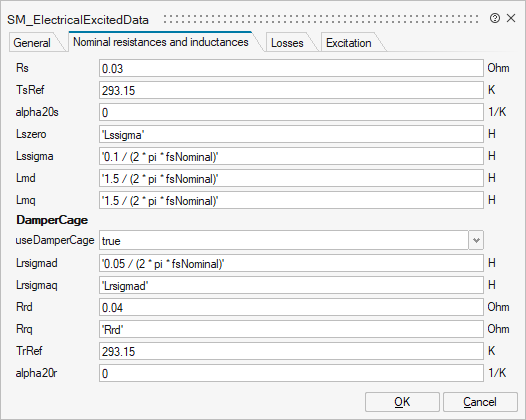The height and width of the screenshot is (420, 526).
Task: Open the Losses tab
Action: (287, 43)
